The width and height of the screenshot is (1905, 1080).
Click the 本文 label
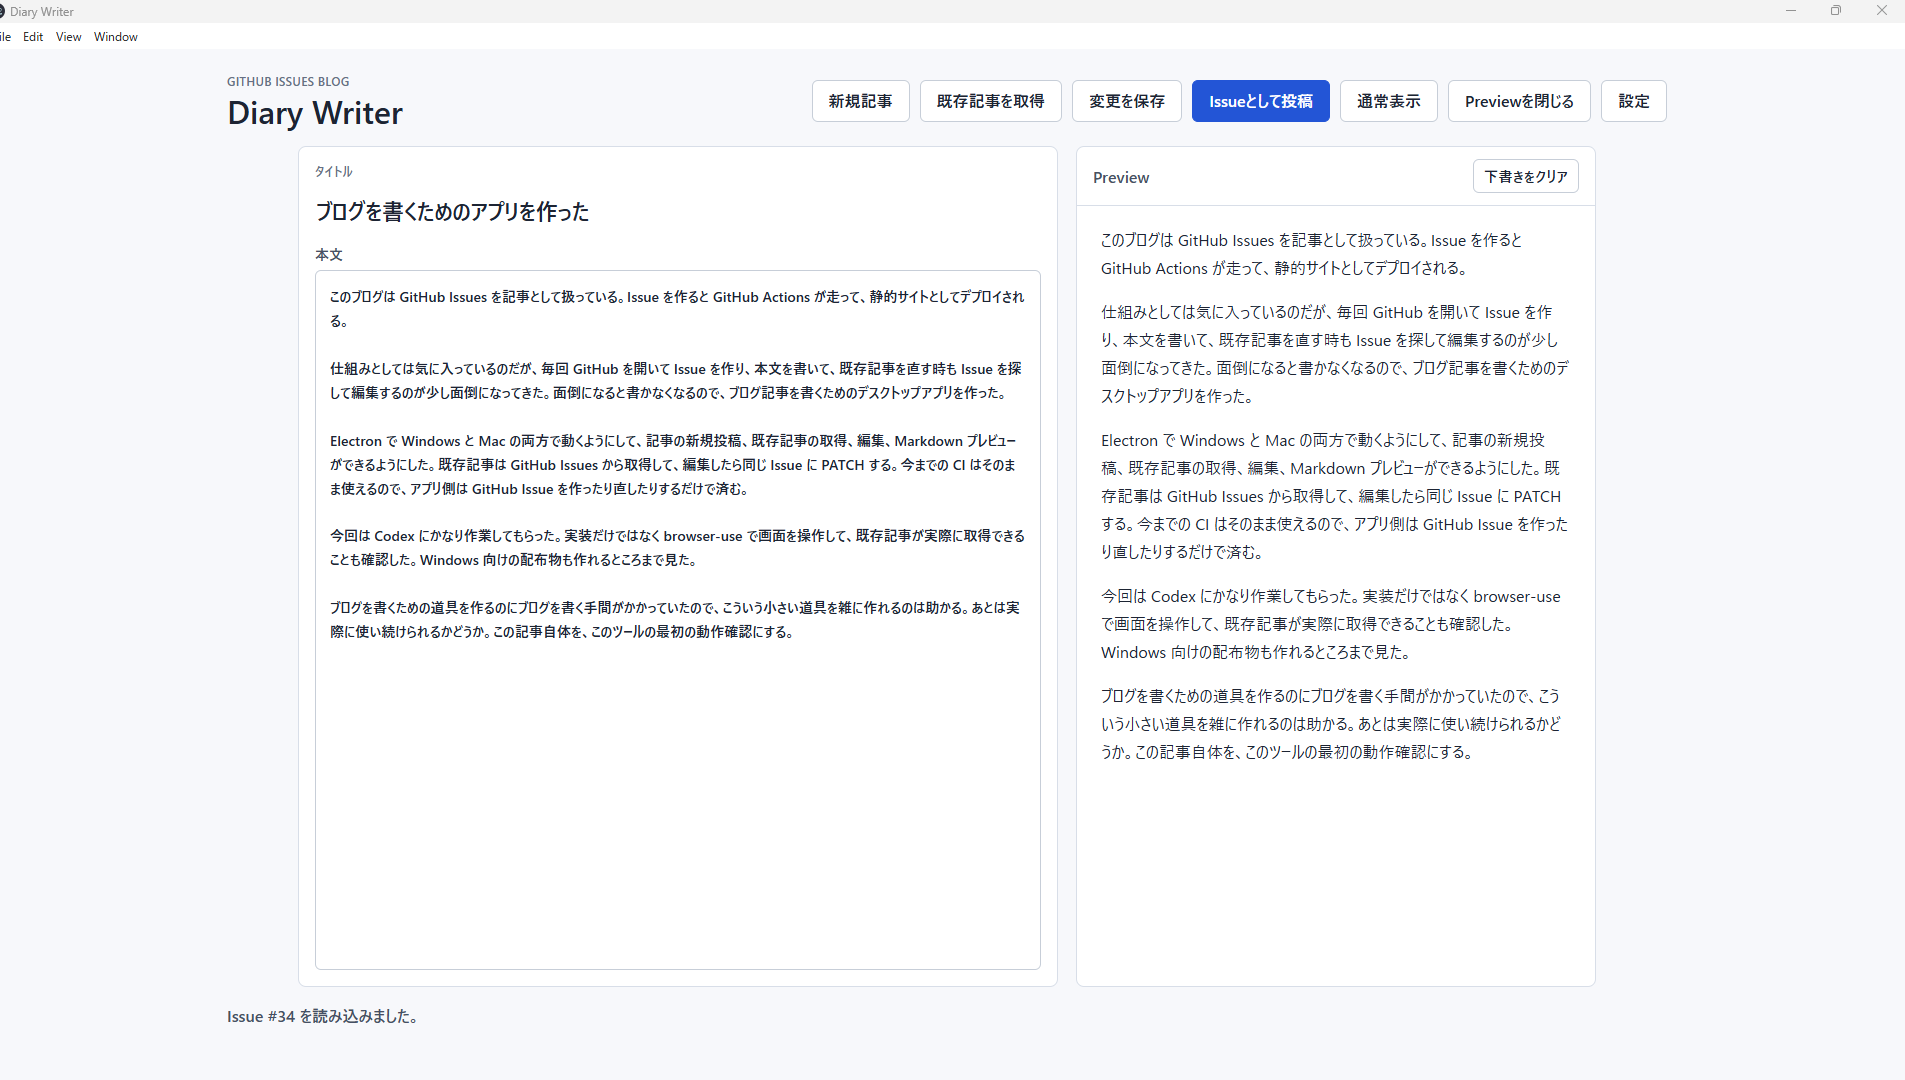click(x=329, y=255)
